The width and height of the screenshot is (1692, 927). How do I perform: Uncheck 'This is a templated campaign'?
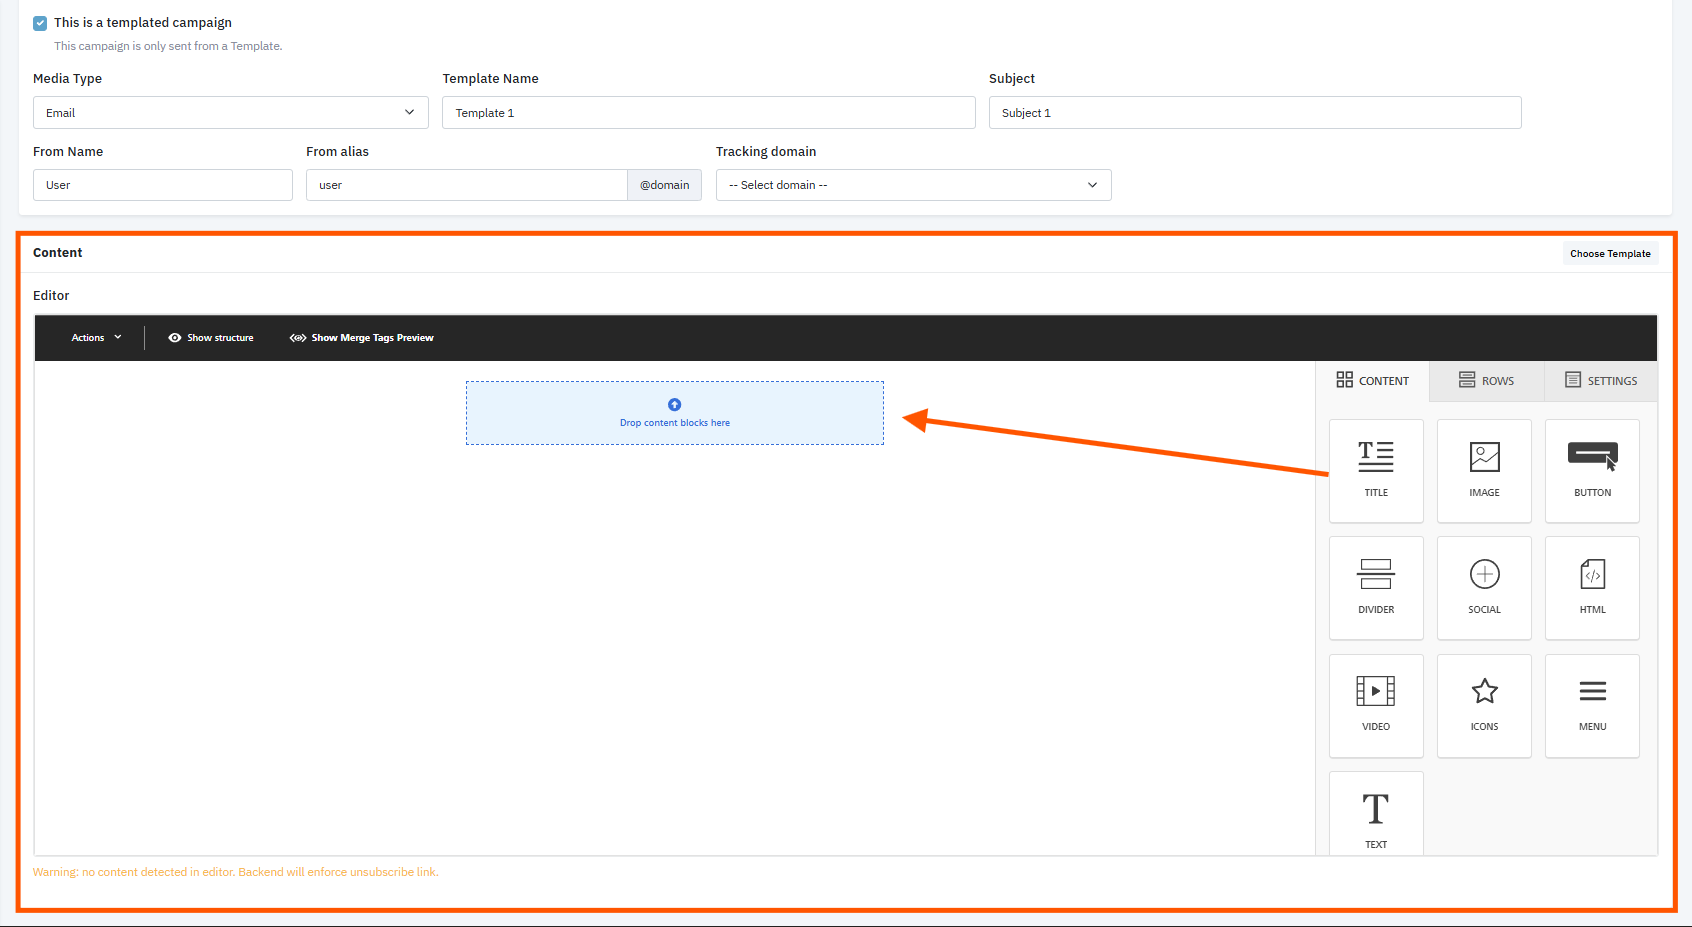40,23
